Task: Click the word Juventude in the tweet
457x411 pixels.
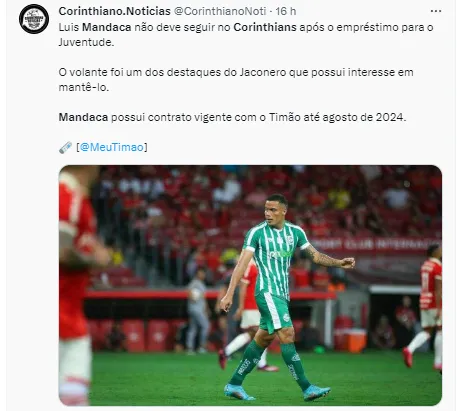Action: 85,42
